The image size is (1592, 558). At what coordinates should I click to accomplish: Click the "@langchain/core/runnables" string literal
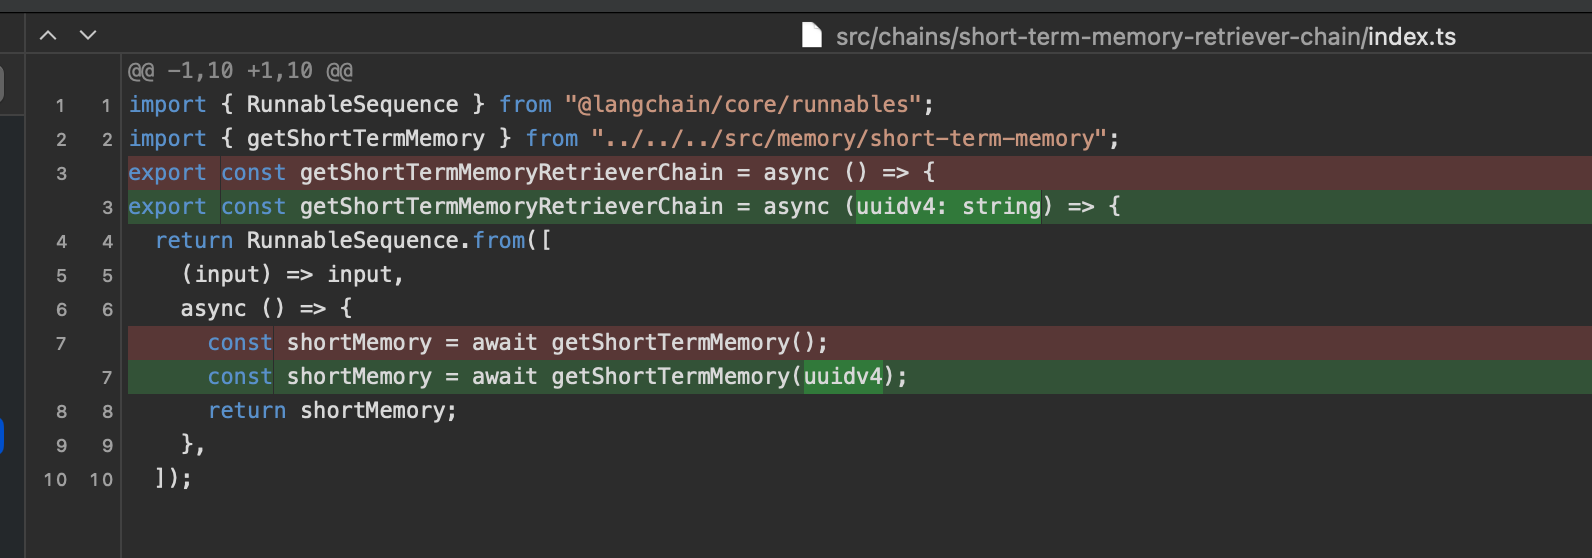coord(742,105)
